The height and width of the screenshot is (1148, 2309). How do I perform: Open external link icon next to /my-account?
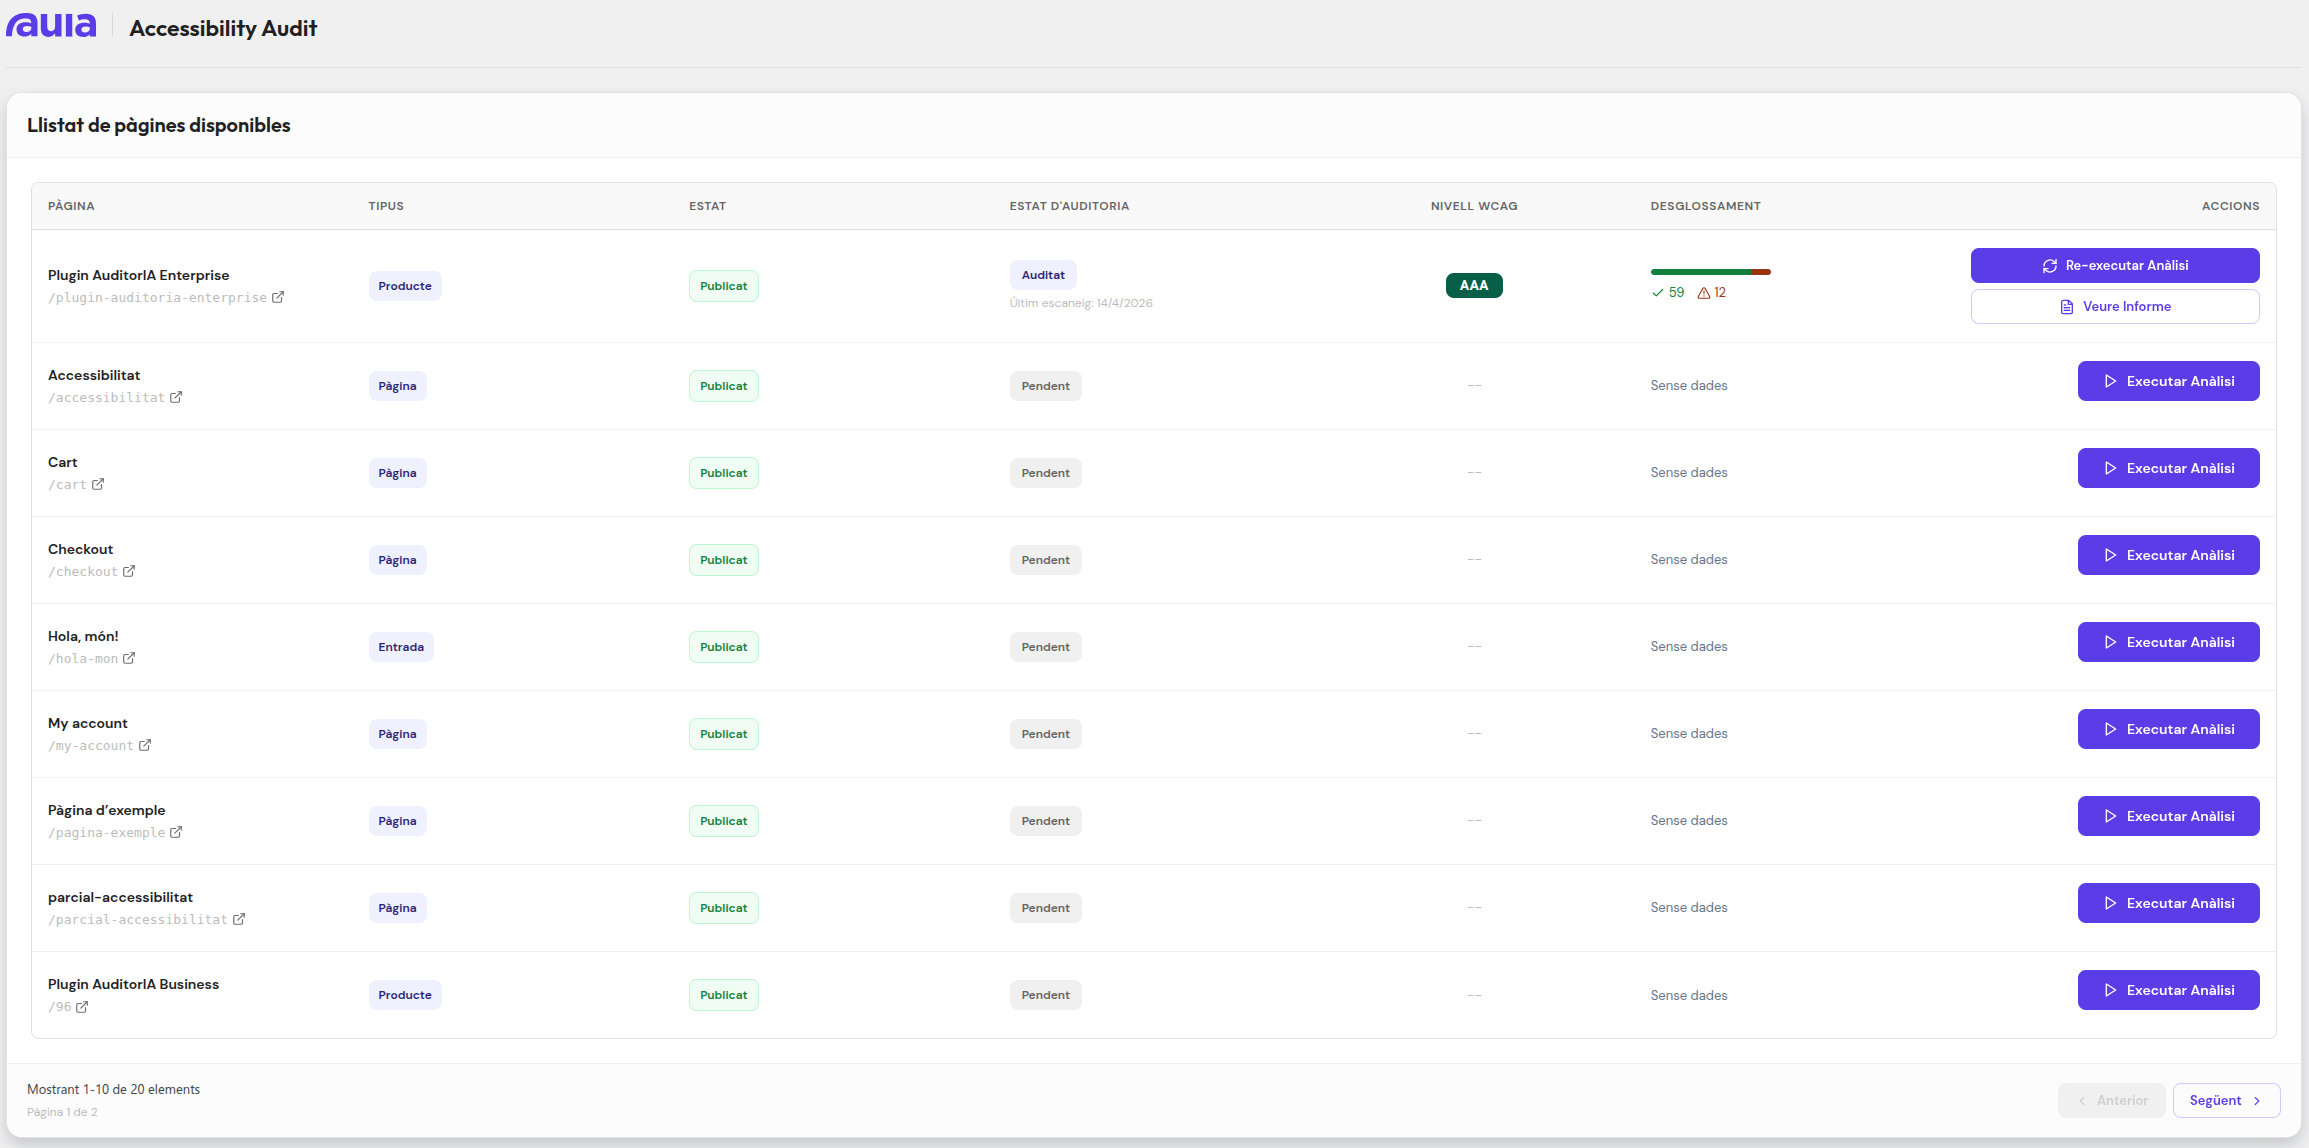pyautogui.click(x=145, y=745)
